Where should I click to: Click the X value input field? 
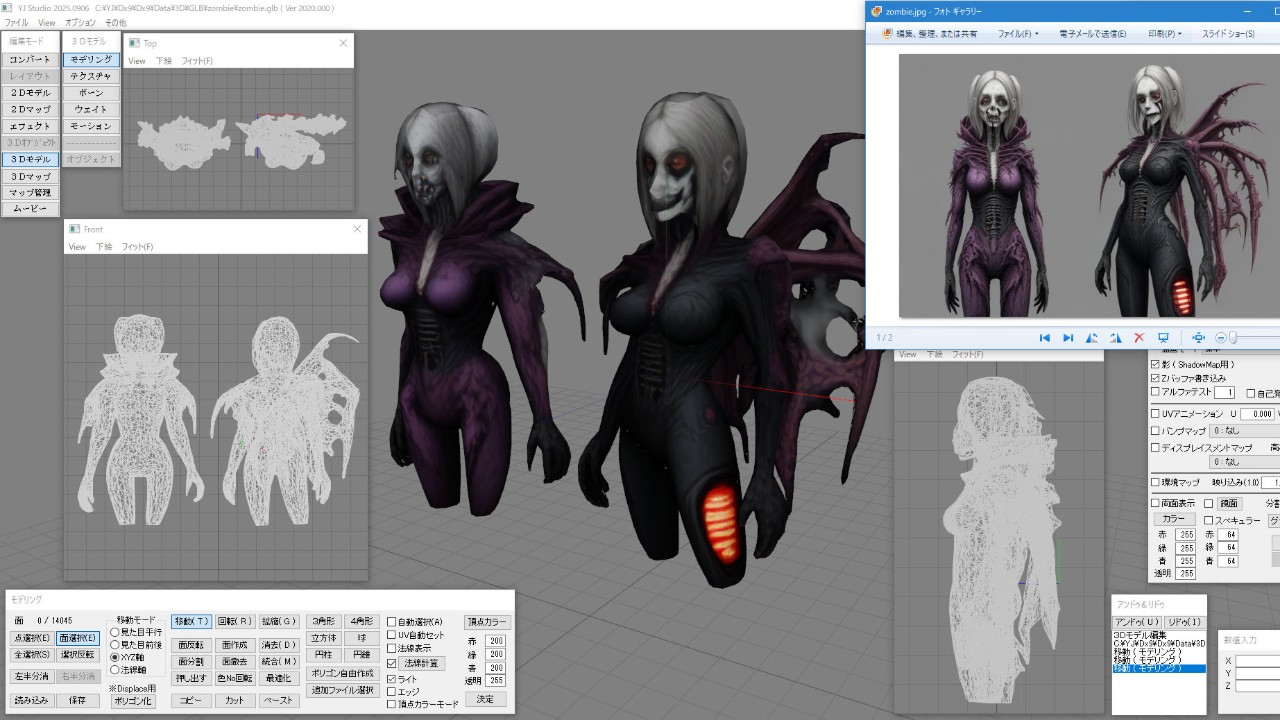click(x=1257, y=661)
